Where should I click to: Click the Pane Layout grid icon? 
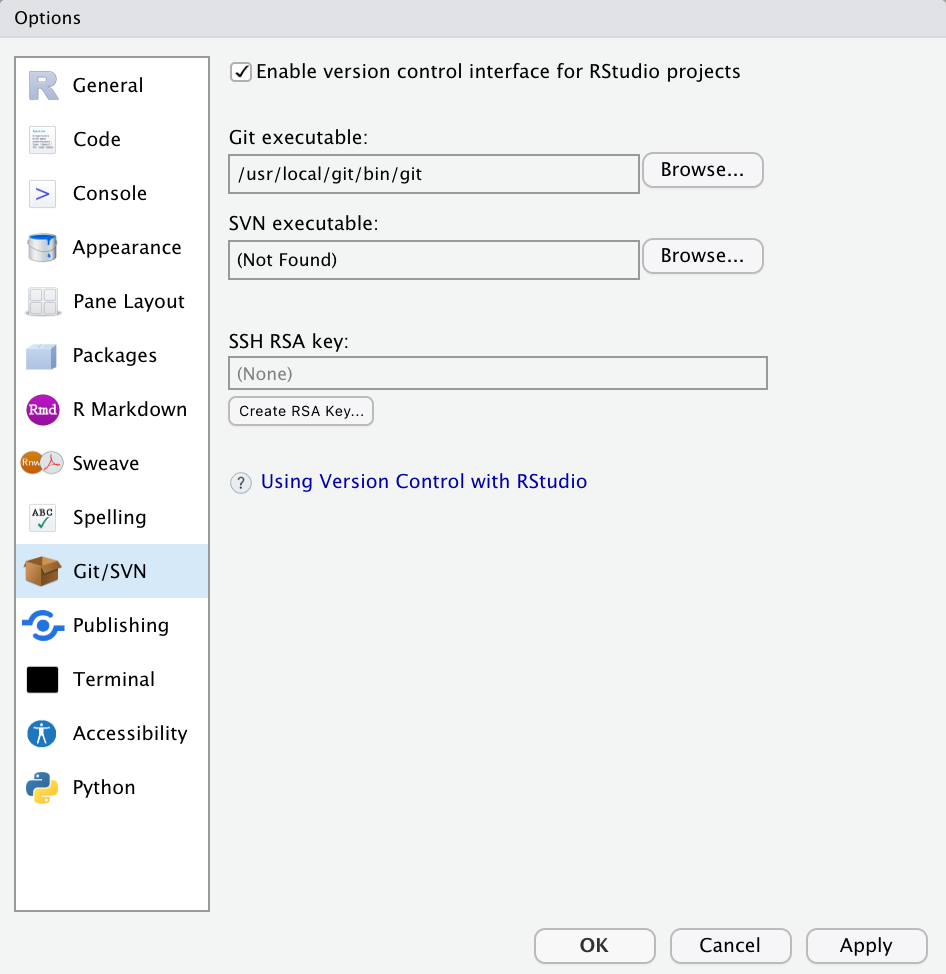(43, 302)
